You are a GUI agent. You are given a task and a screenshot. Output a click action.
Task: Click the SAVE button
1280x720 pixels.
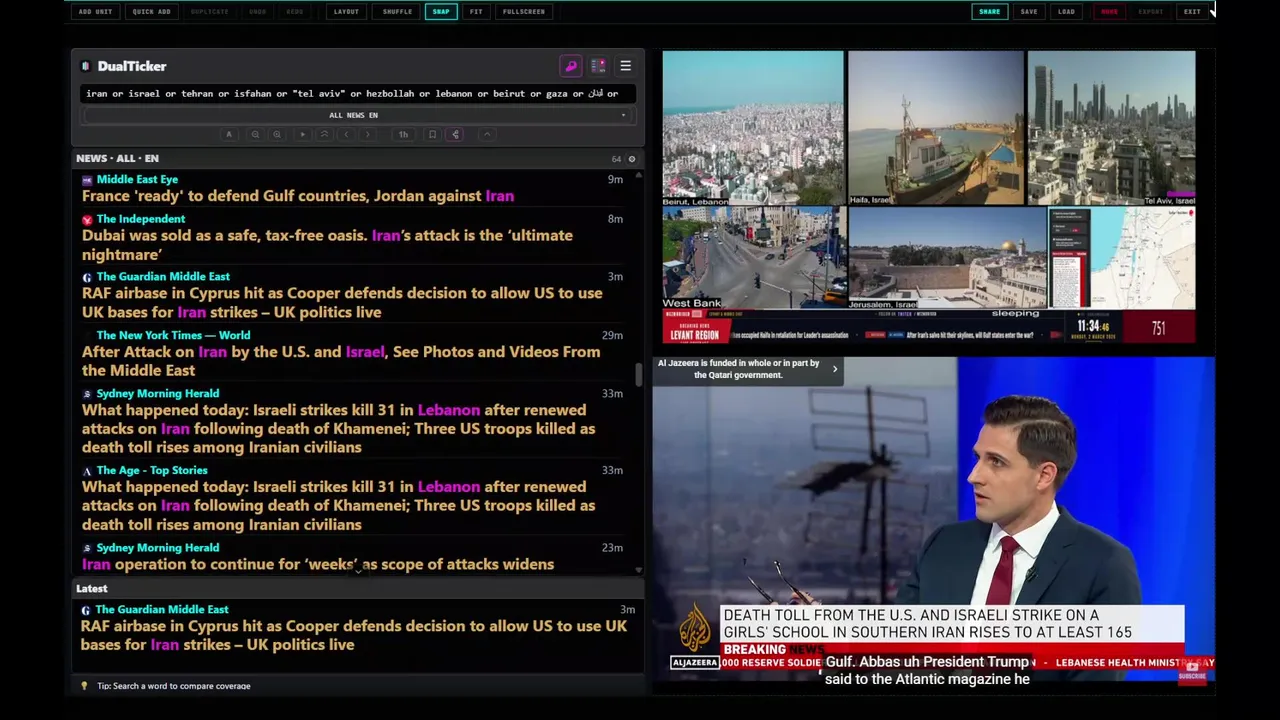(1029, 12)
